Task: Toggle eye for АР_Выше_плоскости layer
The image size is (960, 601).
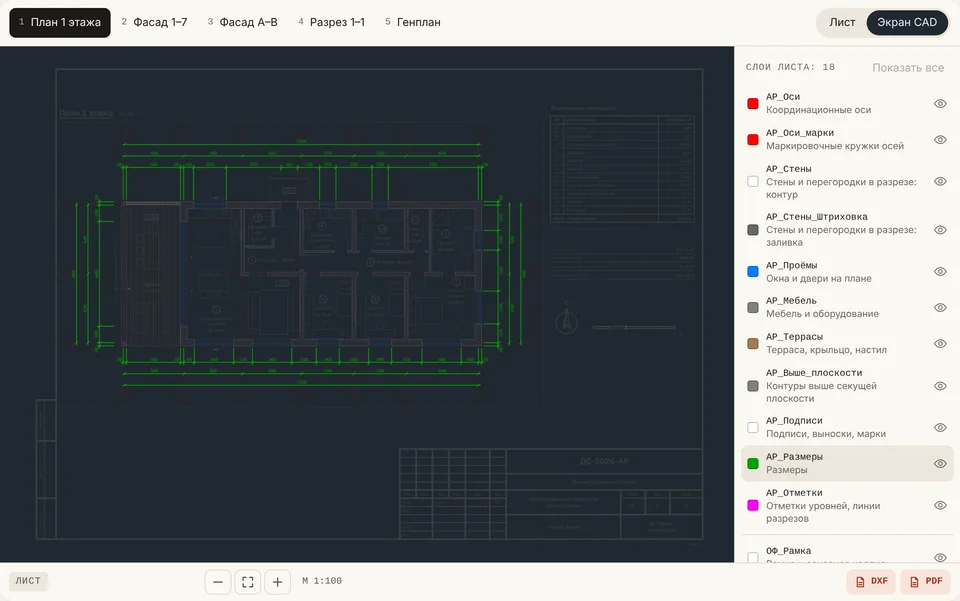Action: [x=940, y=386]
